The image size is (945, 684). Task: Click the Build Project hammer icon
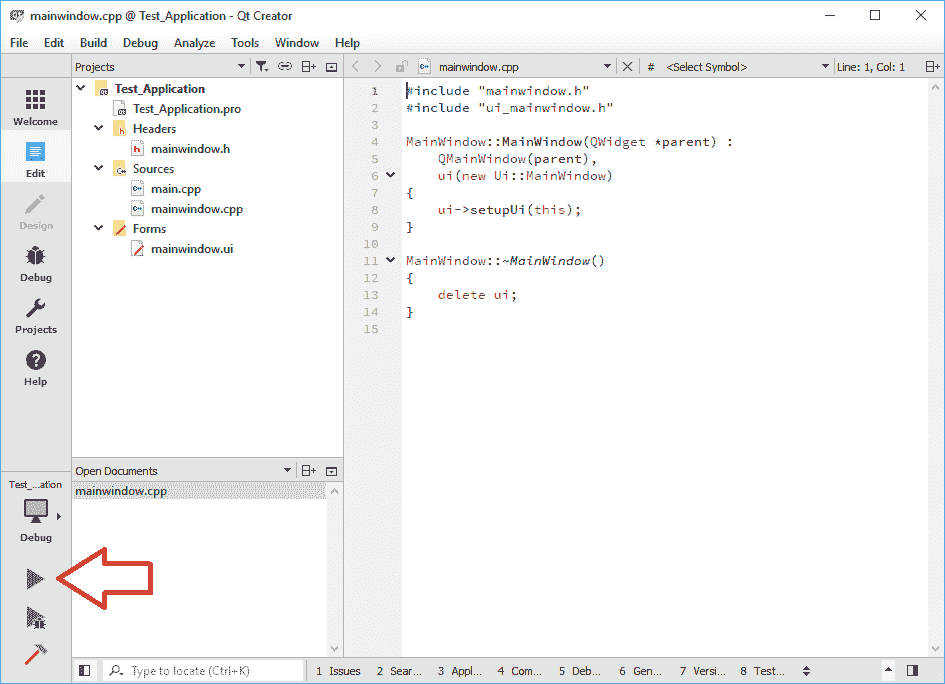[35, 655]
